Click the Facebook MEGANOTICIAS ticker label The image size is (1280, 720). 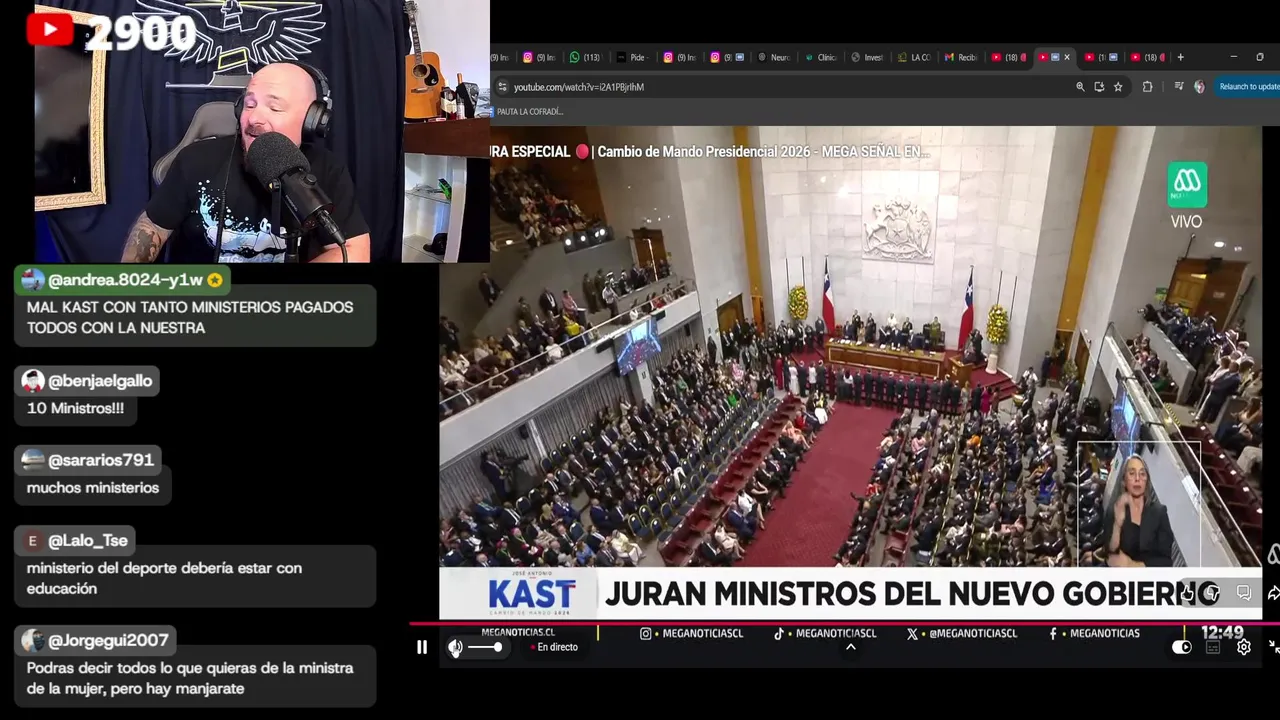click(1095, 633)
